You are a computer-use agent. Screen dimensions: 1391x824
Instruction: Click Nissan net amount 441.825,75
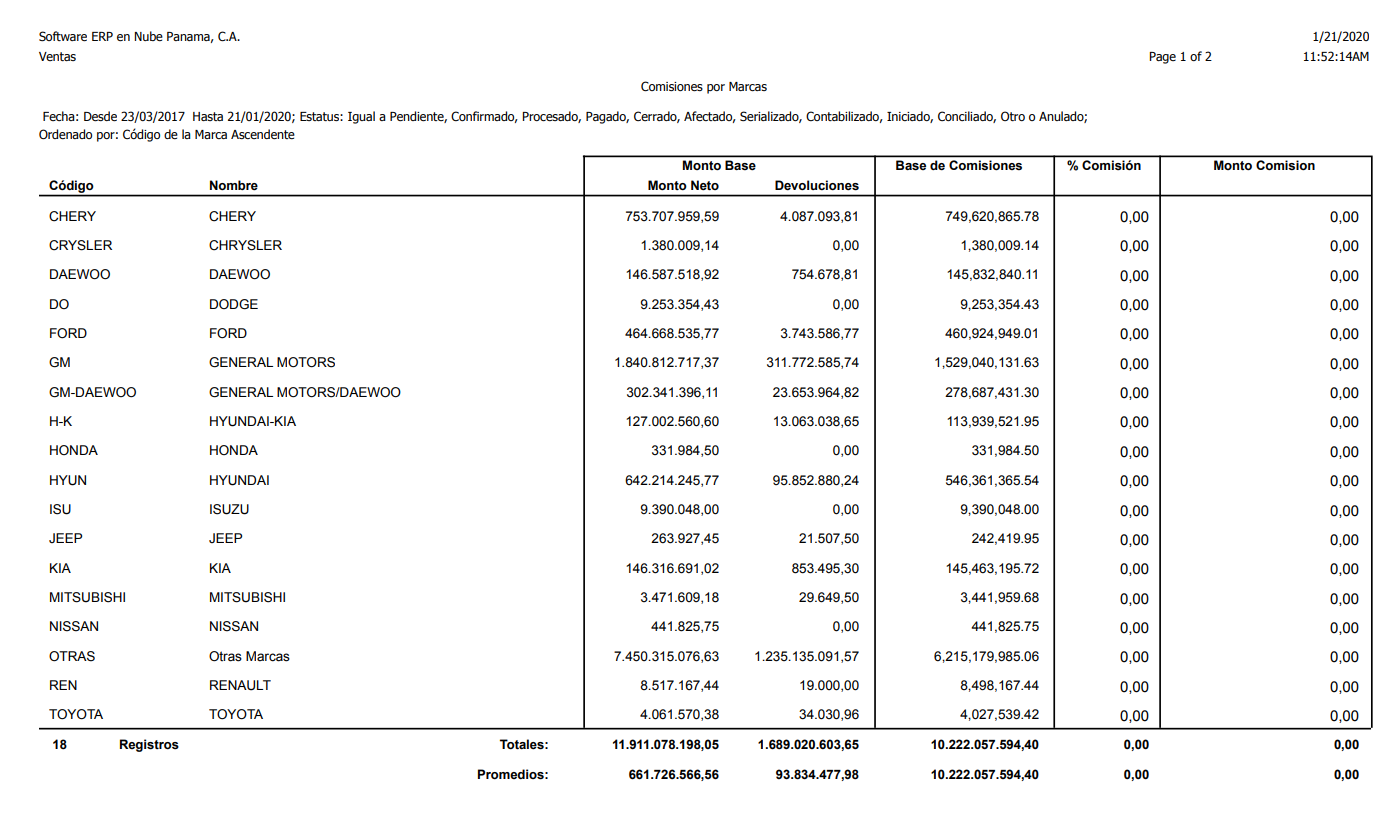tap(685, 627)
